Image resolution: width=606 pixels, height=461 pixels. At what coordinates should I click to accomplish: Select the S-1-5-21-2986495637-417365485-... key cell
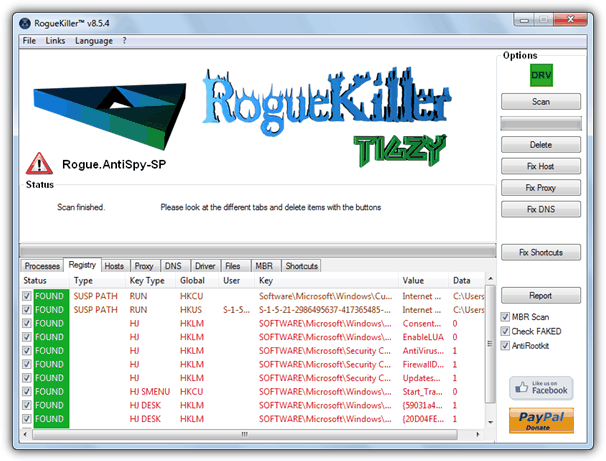(325, 310)
